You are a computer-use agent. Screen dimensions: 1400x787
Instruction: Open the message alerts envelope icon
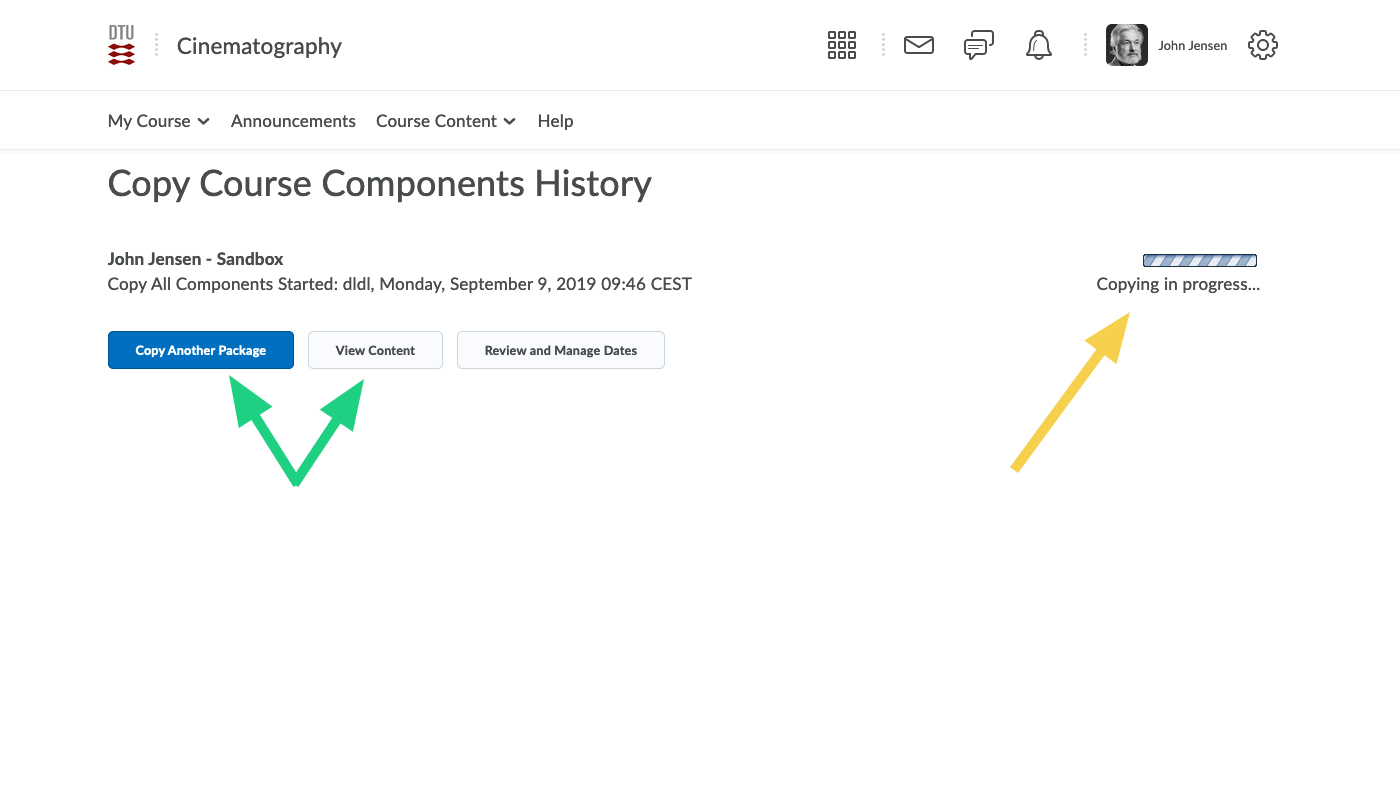coord(919,45)
